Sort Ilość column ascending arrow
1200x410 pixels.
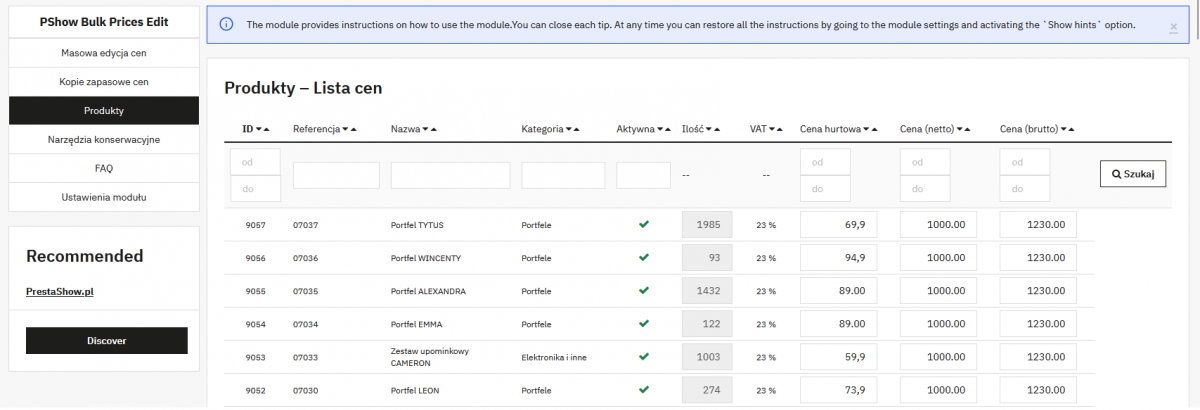[718, 129]
